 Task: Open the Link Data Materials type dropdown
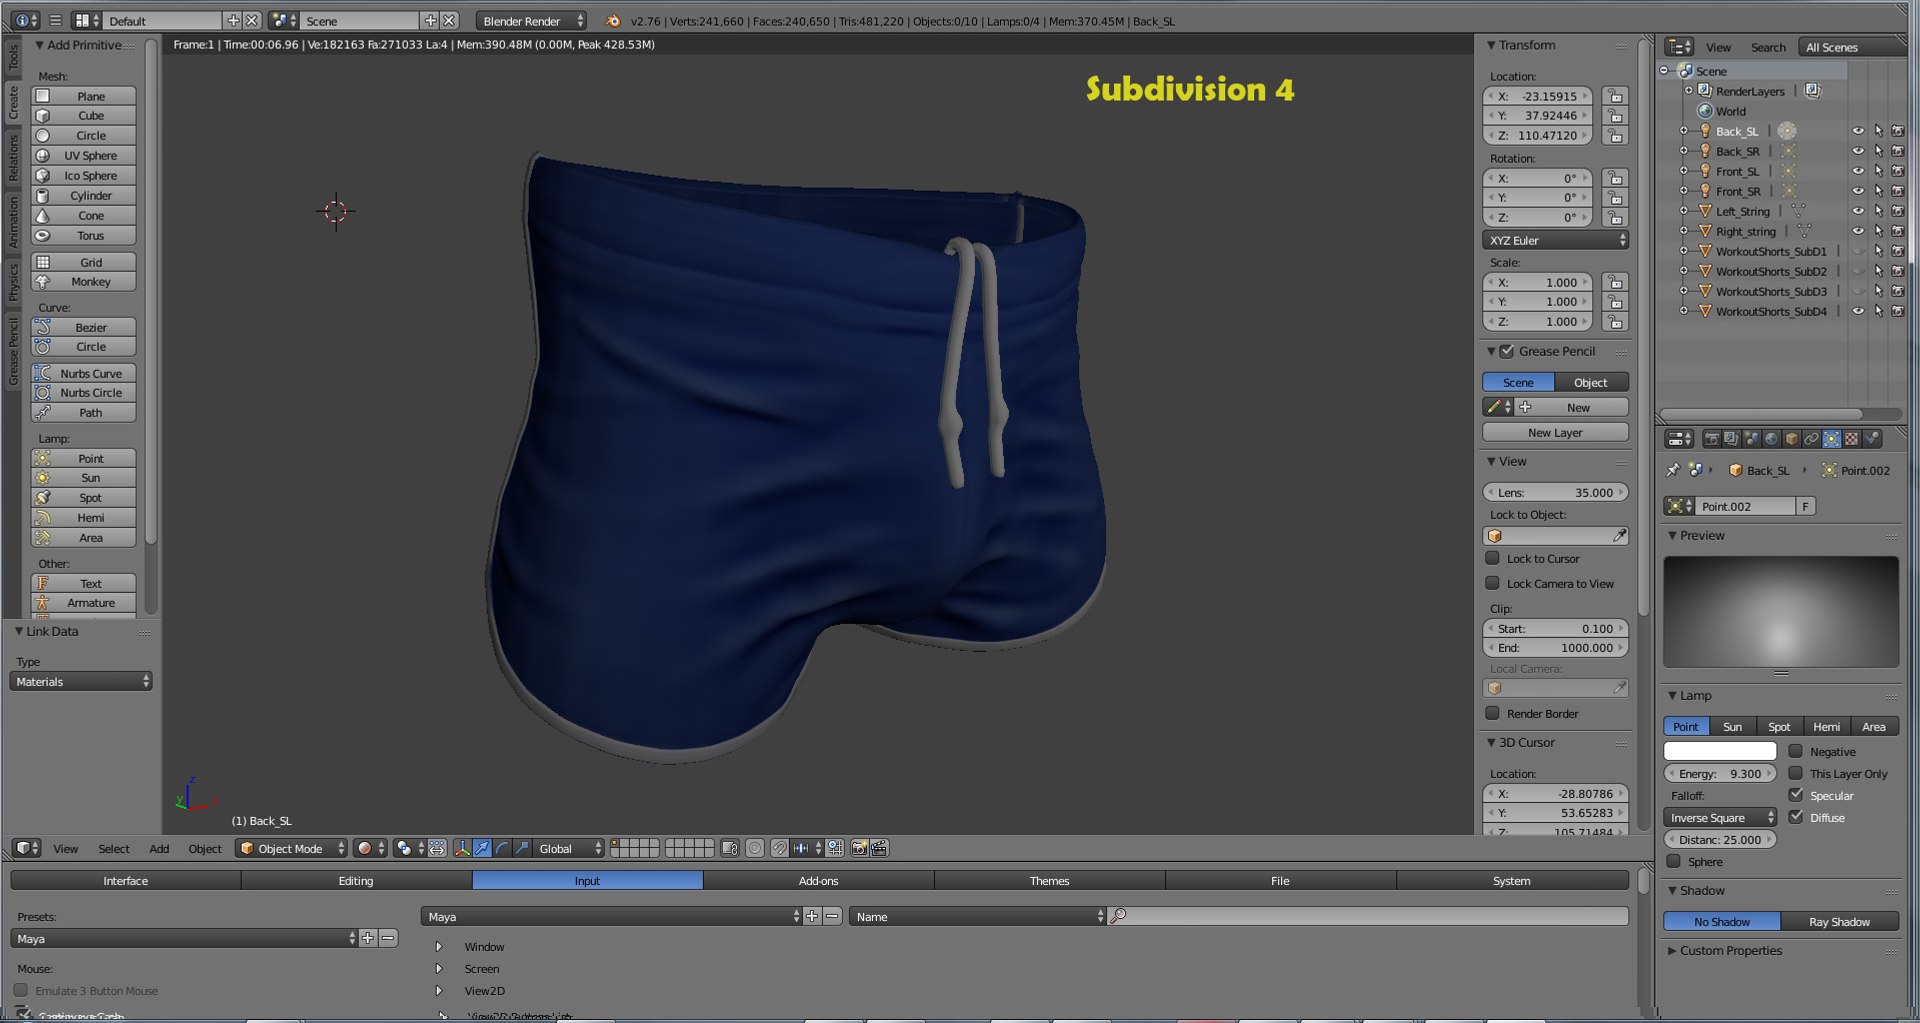pyautogui.click(x=81, y=681)
